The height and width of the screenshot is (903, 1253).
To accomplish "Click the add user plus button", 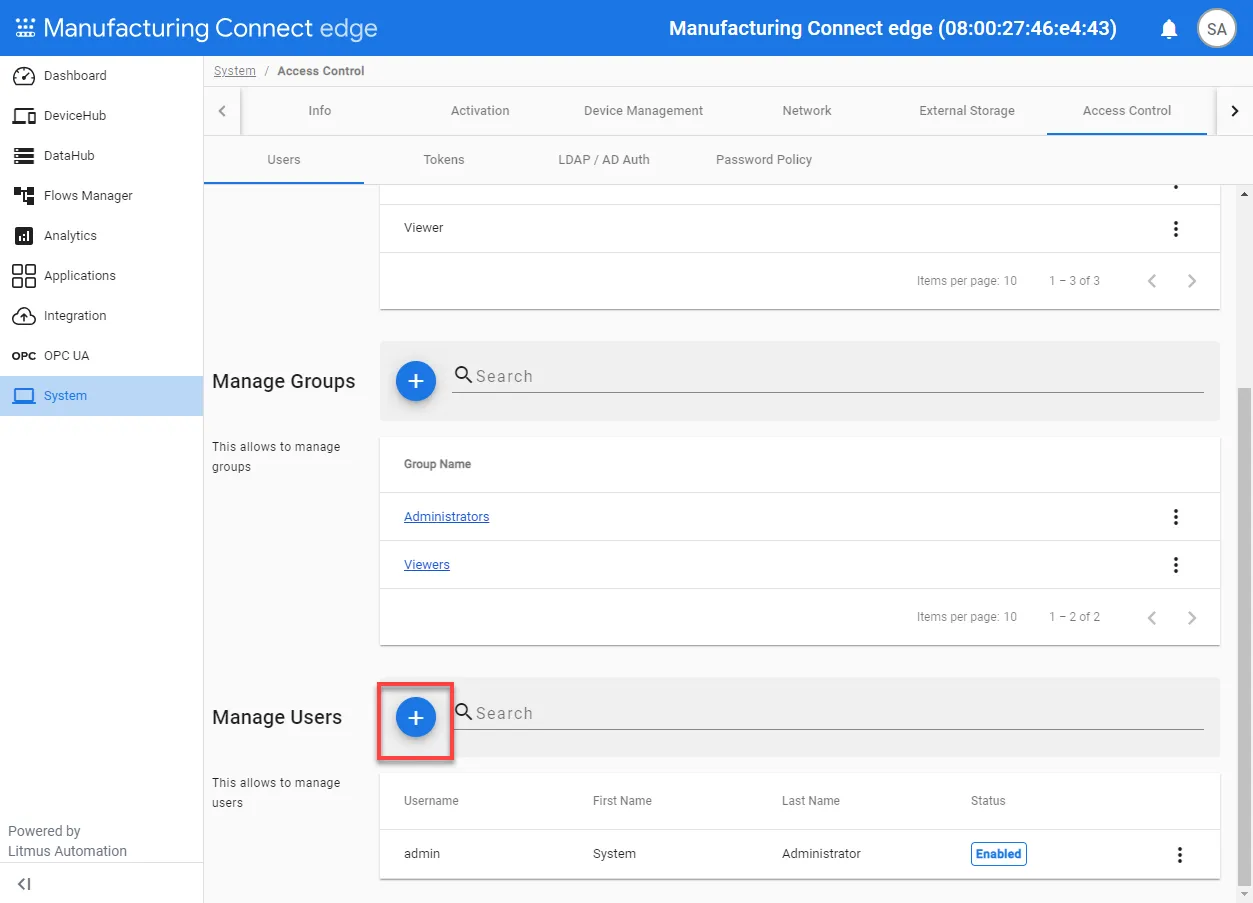I will pyautogui.click(x=416, y=718).
